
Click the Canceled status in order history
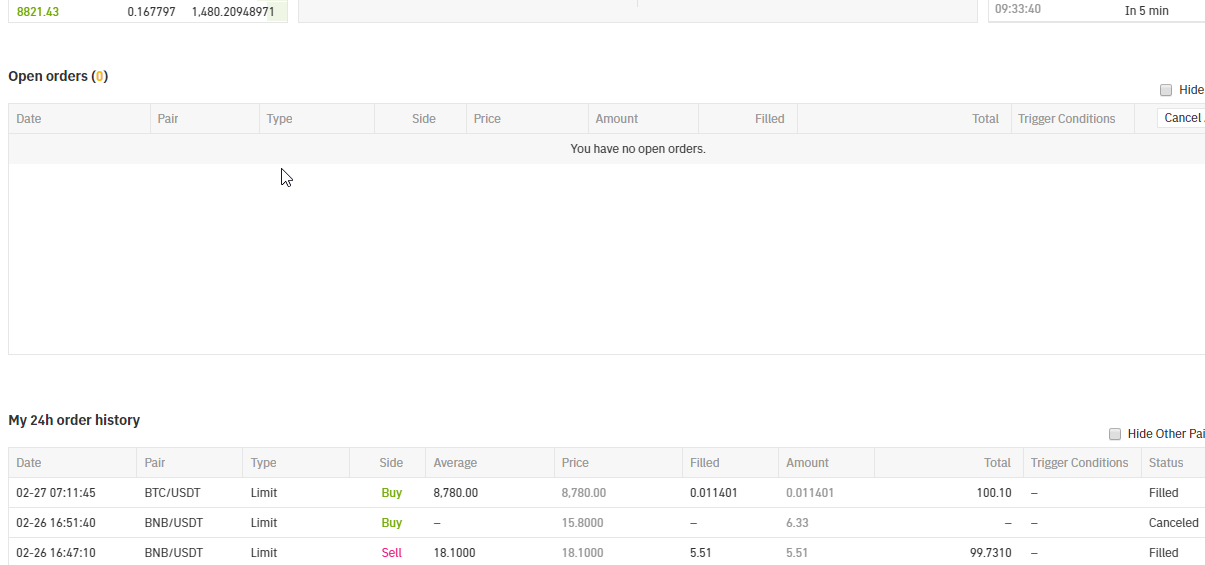pyautogui.click(x=1173, y=523)
